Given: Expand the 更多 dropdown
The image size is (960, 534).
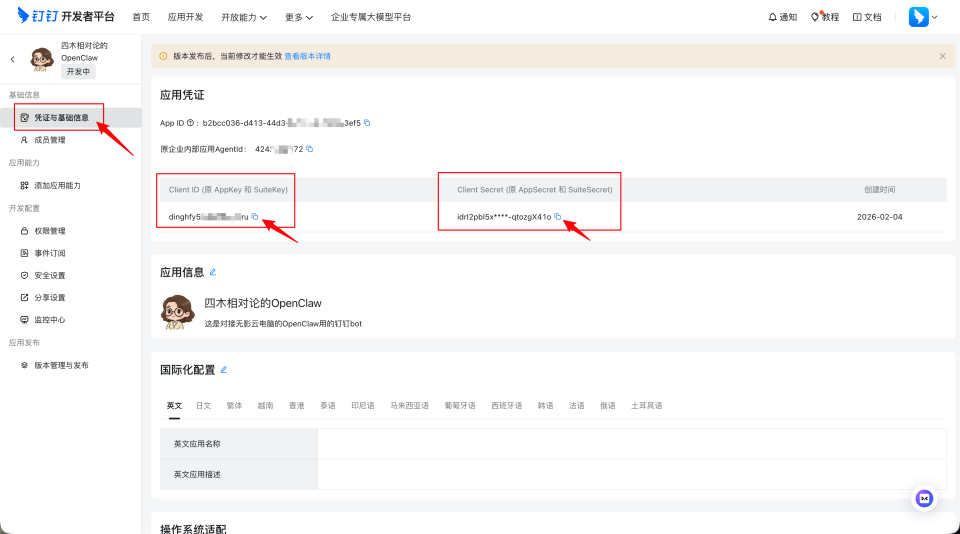Looking at the screenshot, I should coord(299,17).
